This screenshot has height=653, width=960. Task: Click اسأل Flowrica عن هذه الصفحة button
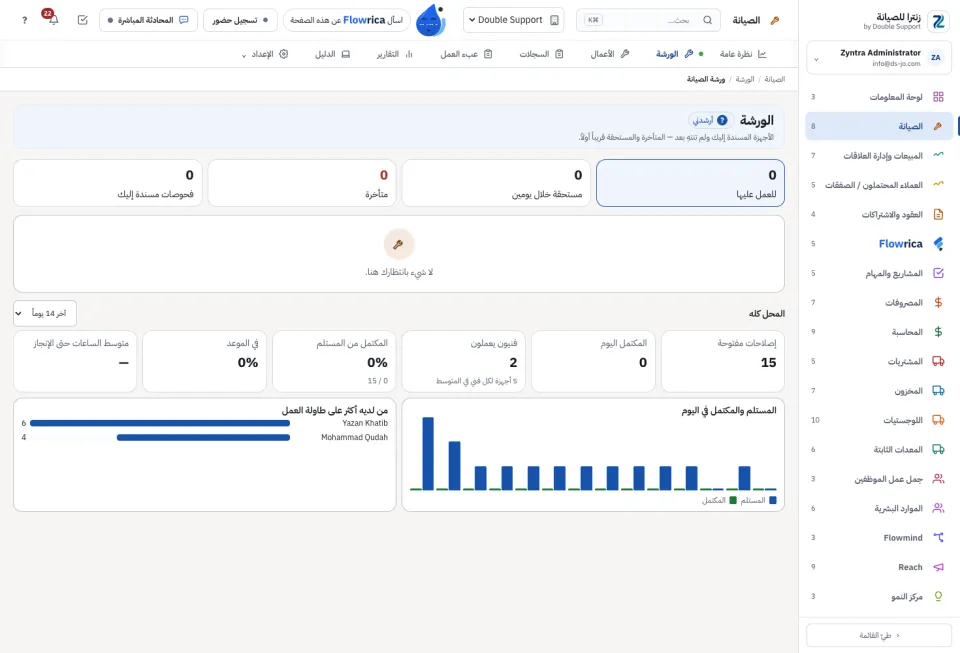tap(347, 20)
